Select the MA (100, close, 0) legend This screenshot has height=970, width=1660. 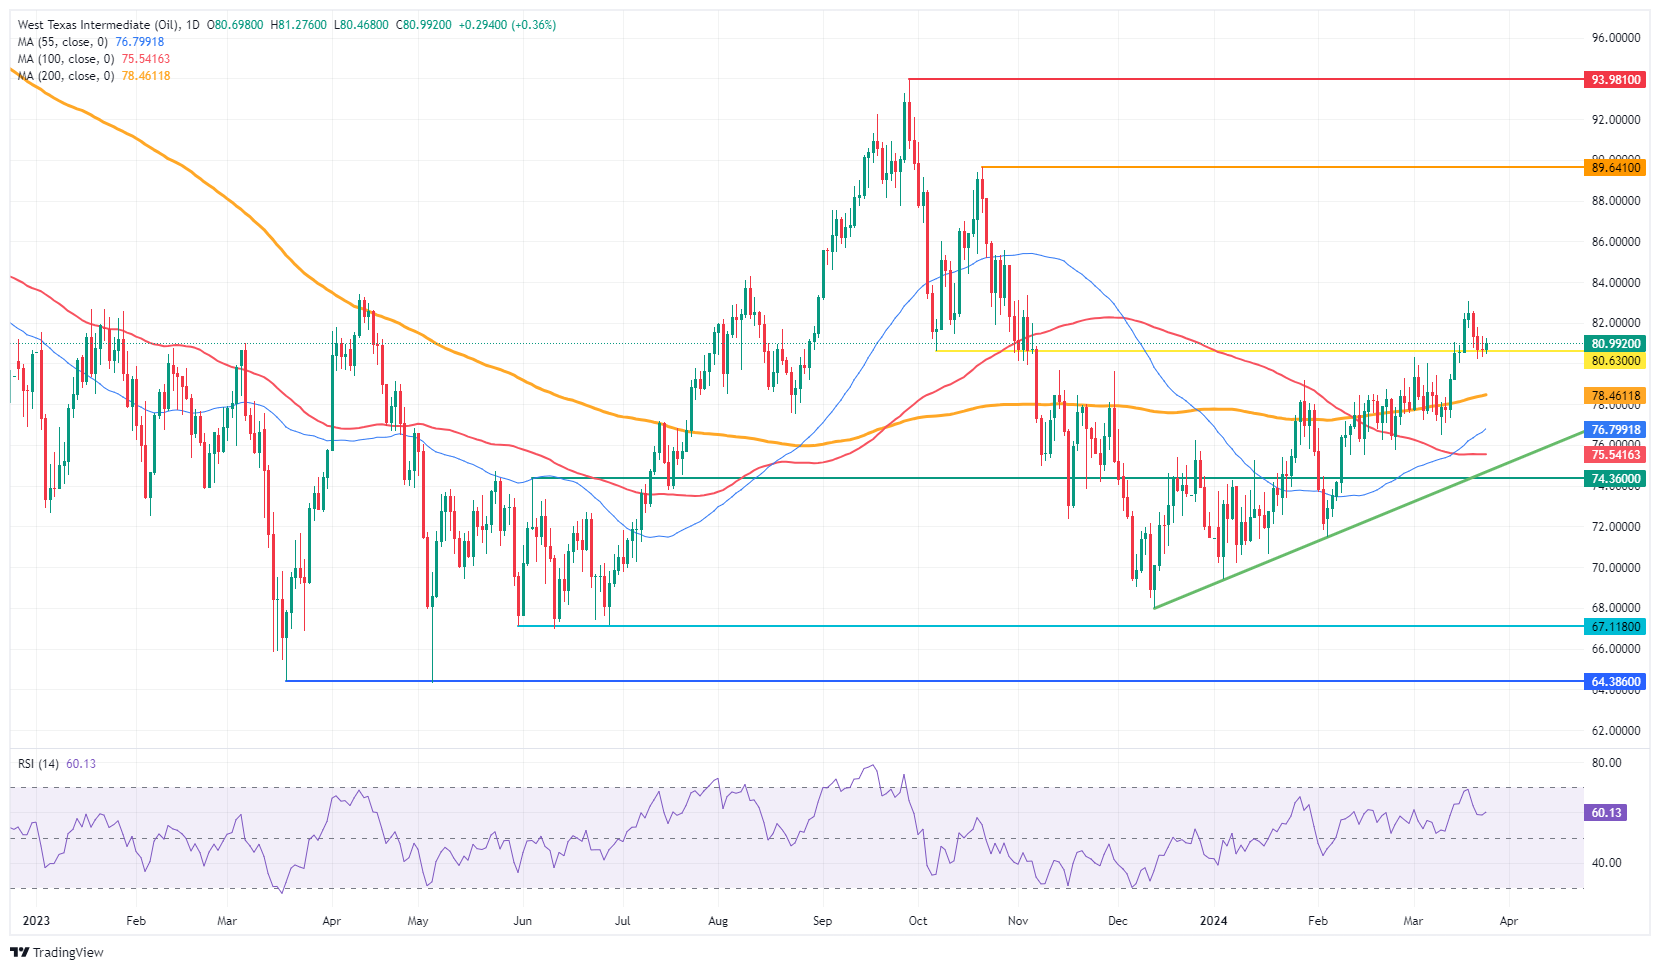pyautogui.click(x=65, y=59)
